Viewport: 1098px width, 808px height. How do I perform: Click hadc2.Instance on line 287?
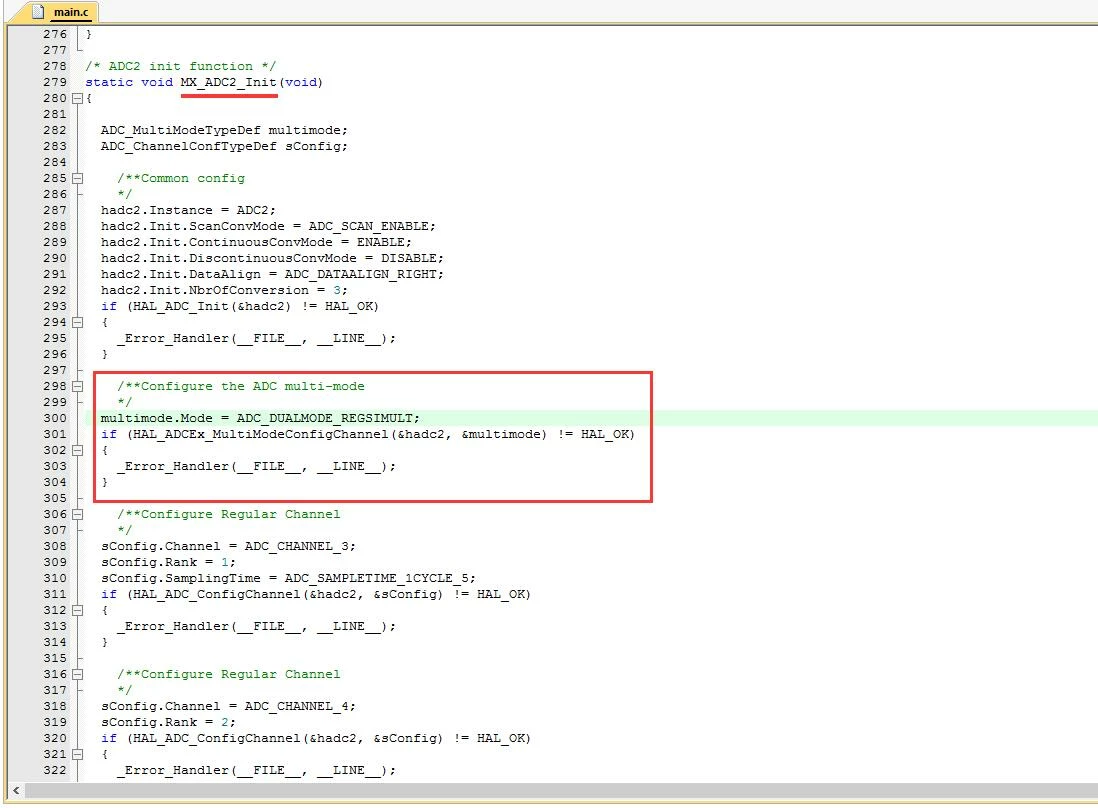click(156, 210)
